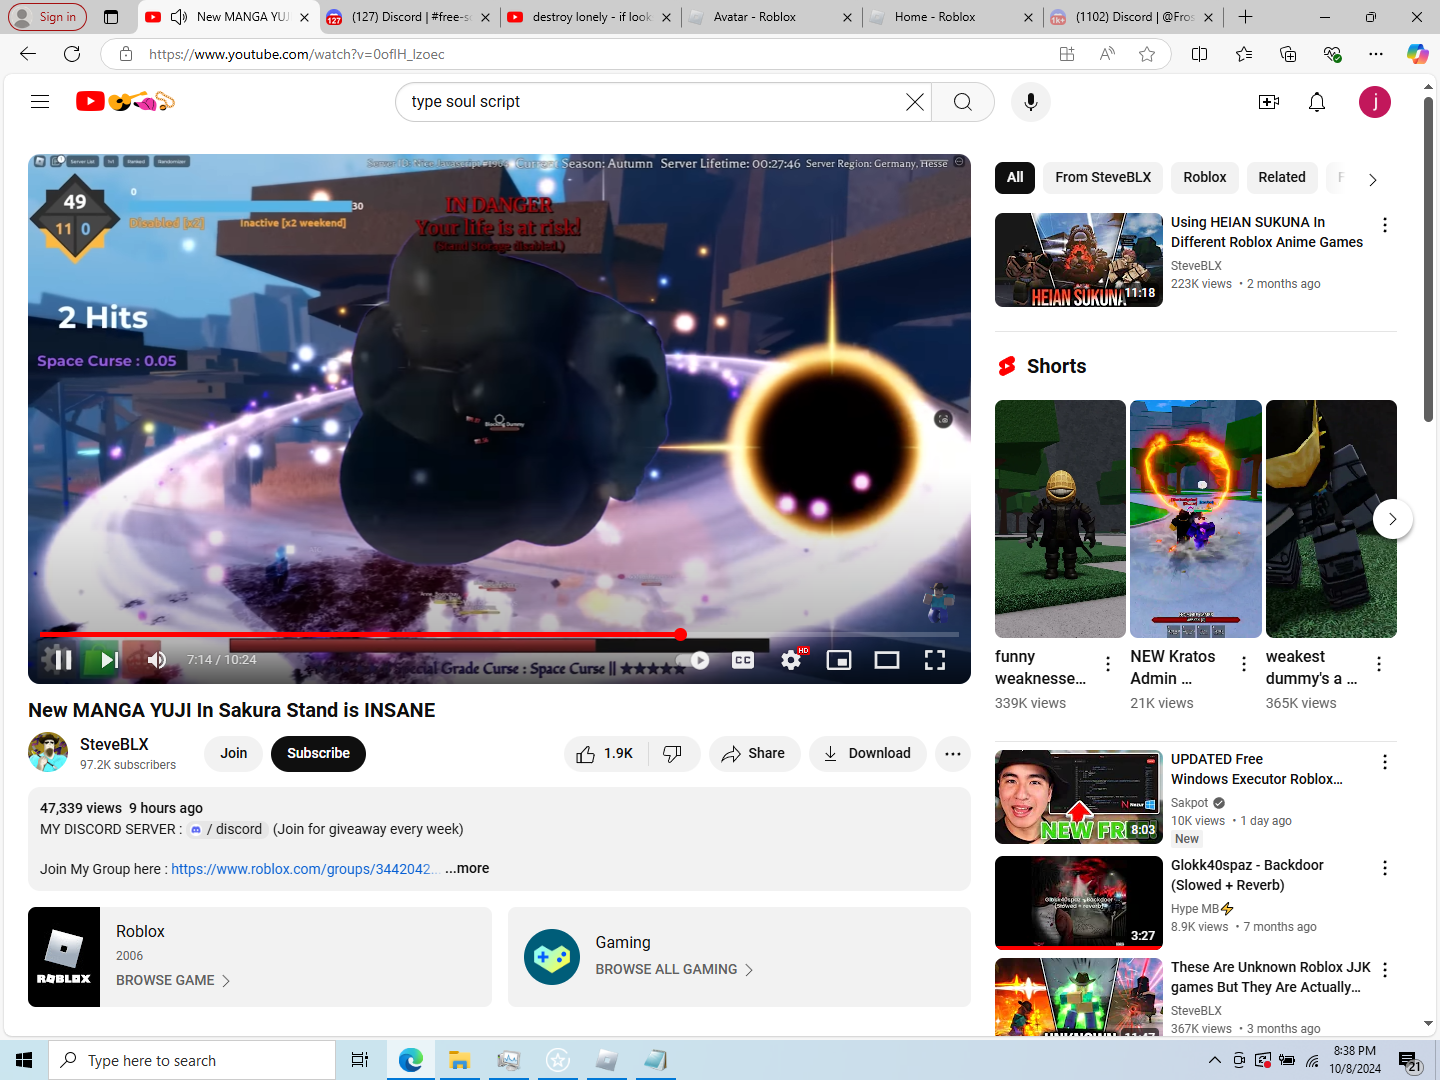The height and width of the screenshot is (1080, 1440).
Task: Download the video
Action: click(867, 754)
